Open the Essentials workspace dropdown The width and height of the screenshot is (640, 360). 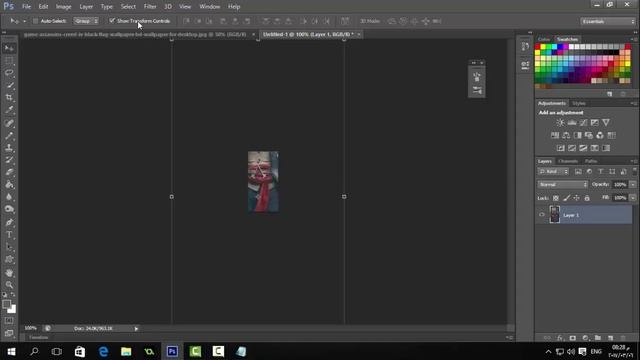click(608, 21)
